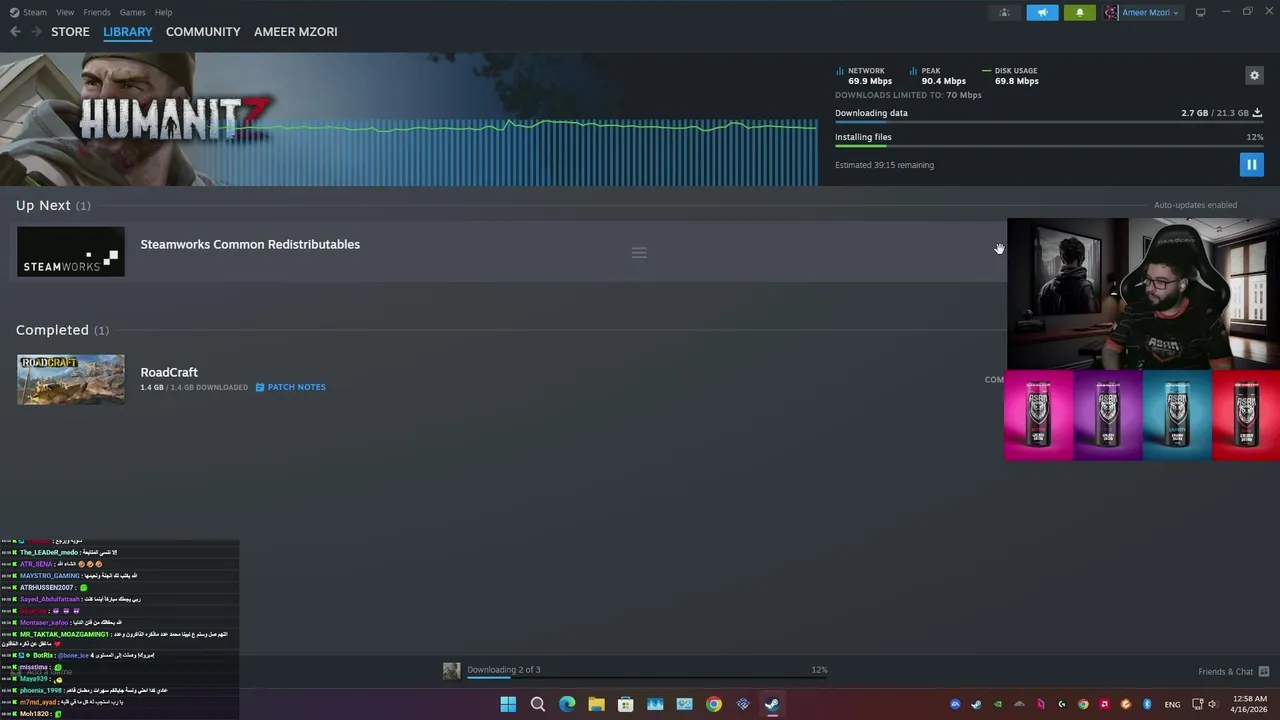
Task: Switch to the COMMUNITY tab
Action: click(x=203, y=32)
